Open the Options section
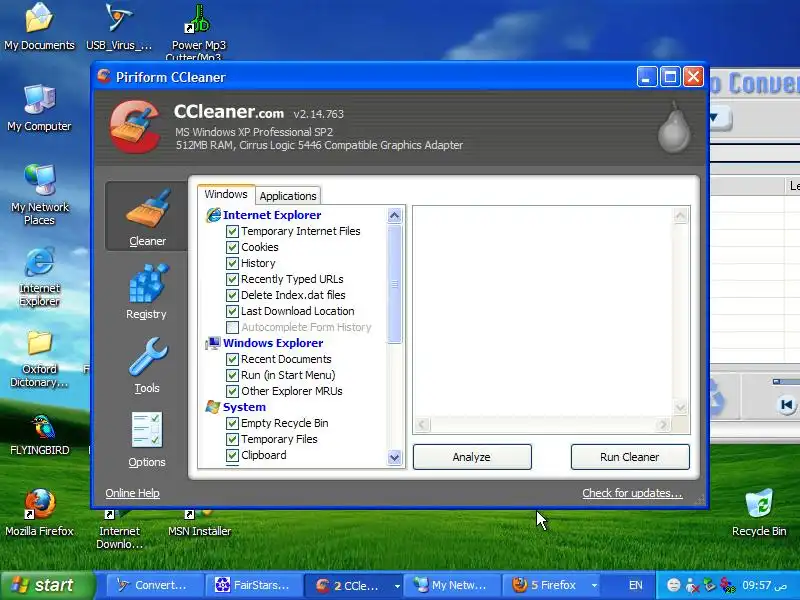The width and height of the screenshot is (800, 600). tap(147, 439)
